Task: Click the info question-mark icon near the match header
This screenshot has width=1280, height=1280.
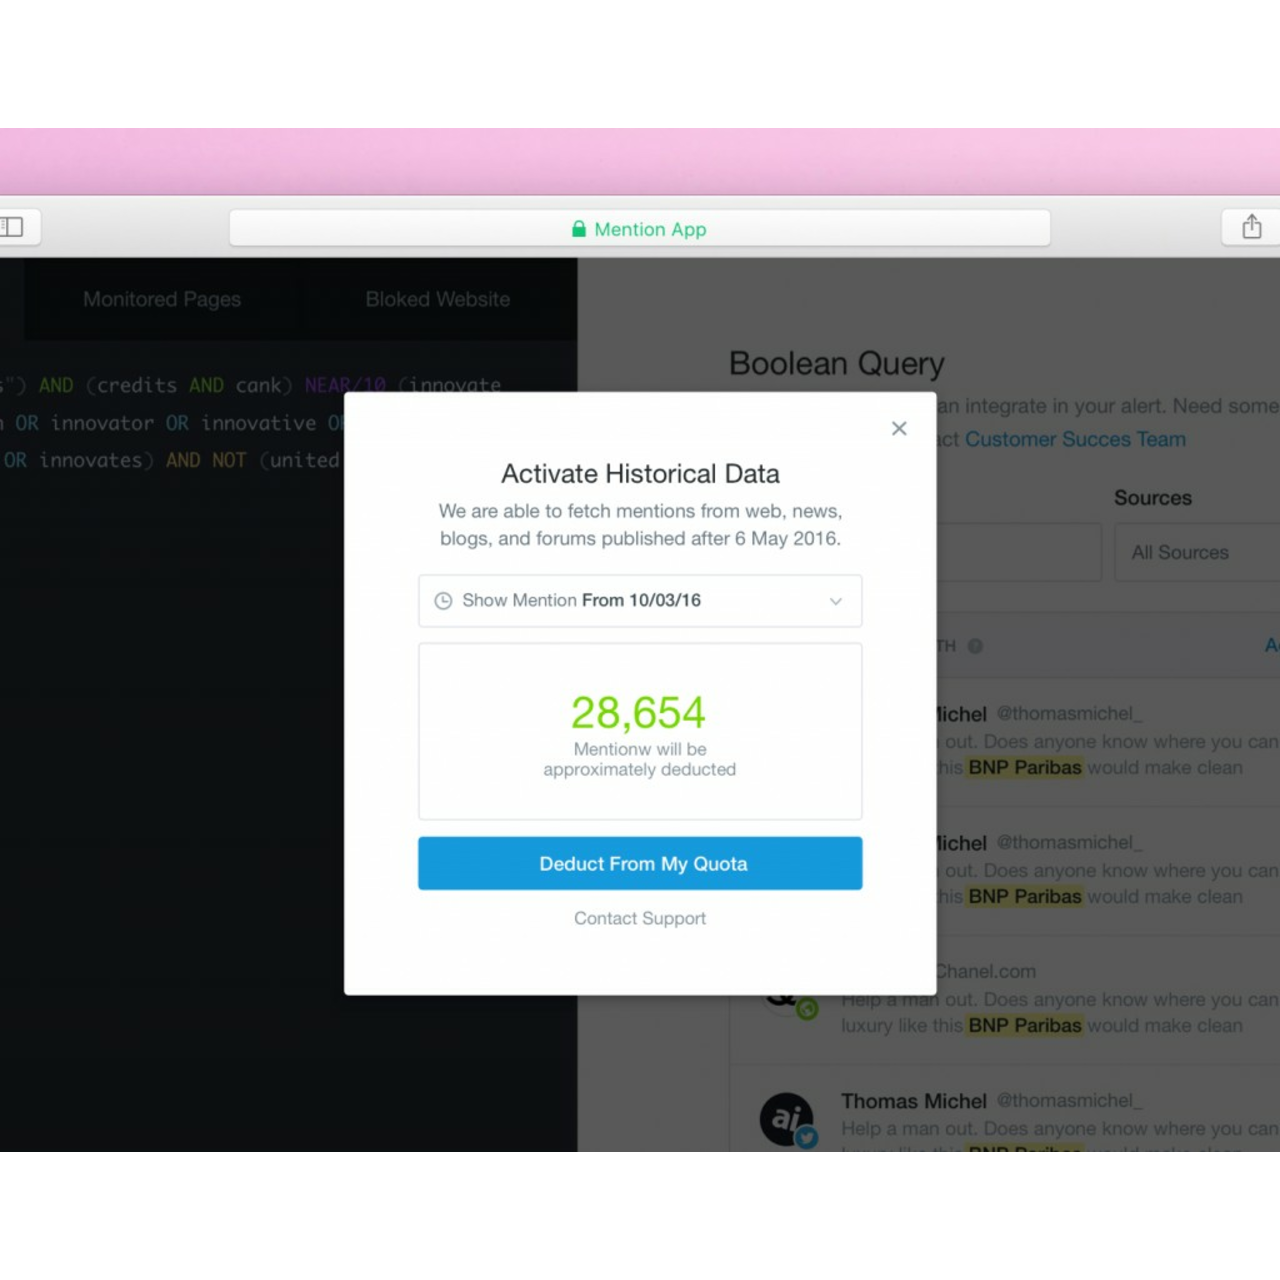Action: coord(975,646)
